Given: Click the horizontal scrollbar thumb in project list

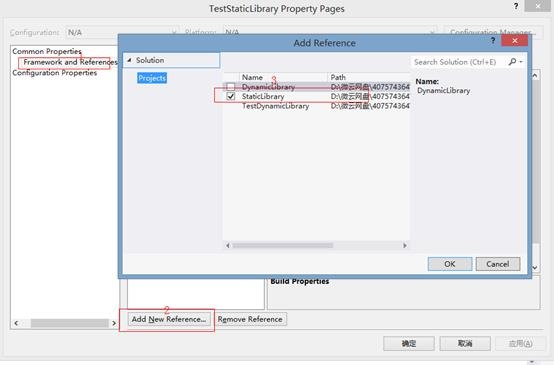Looking at the screenshot, I should pyautogui.click(x=282, y=245).
